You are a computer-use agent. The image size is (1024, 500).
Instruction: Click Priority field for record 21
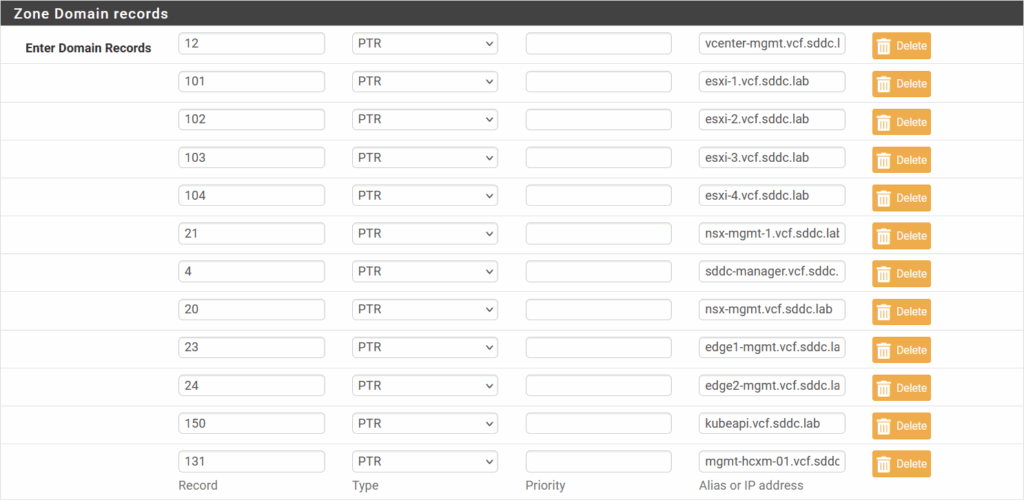click(x=598, y=234)
